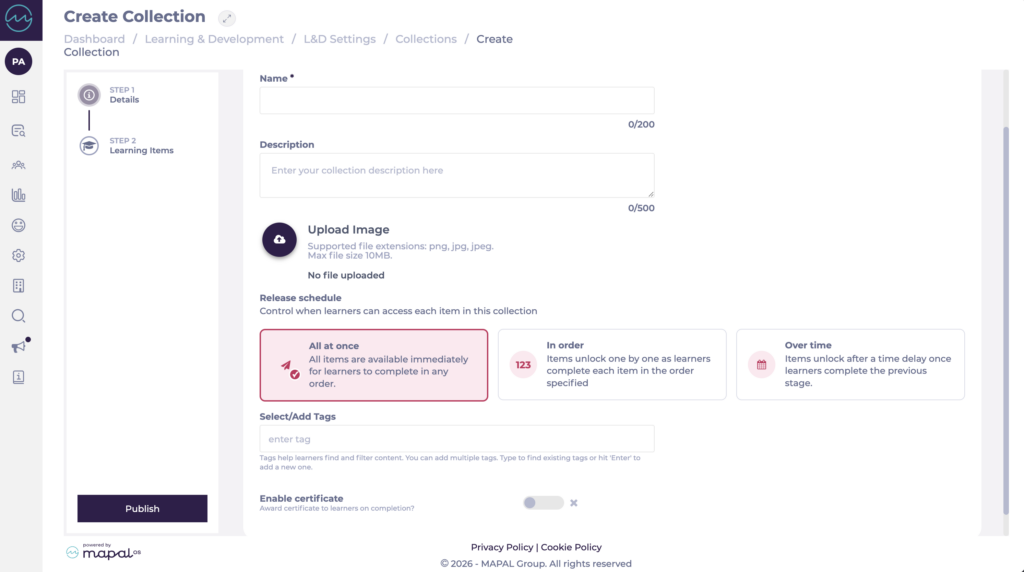Image resolution: width=1024 pixels, height=572 pixels.
Task: Click the megaphone announcements icon
Action: point(19,346)
